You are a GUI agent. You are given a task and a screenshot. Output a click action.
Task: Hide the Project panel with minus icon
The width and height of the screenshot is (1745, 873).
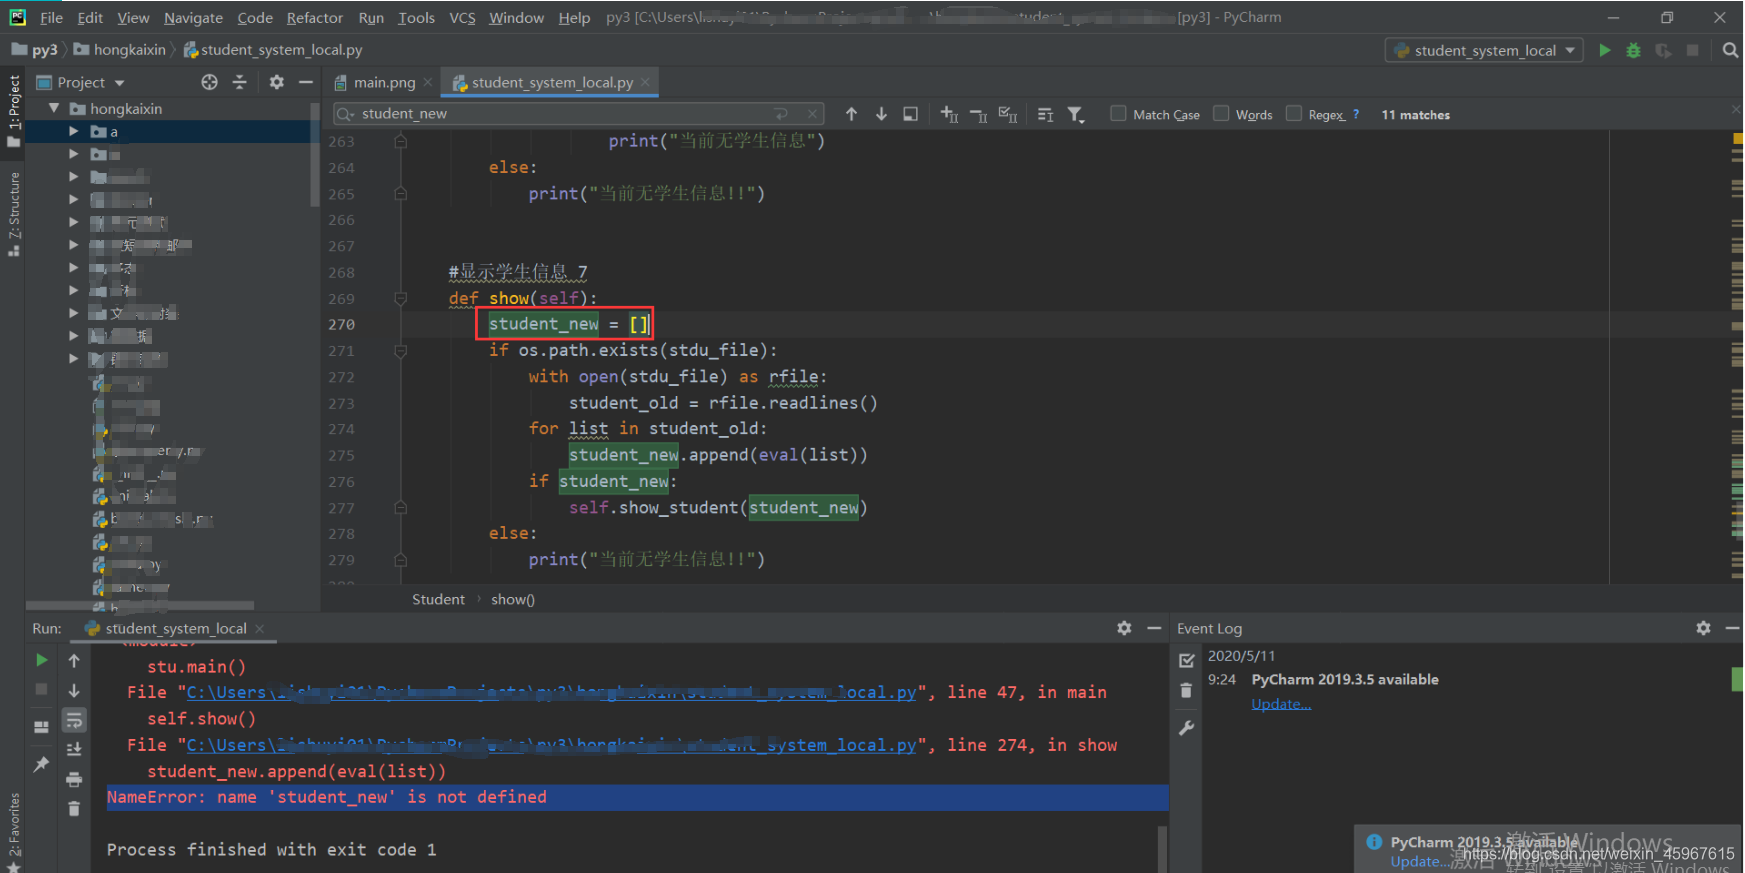pyautogui.click(x=306, y=82)
